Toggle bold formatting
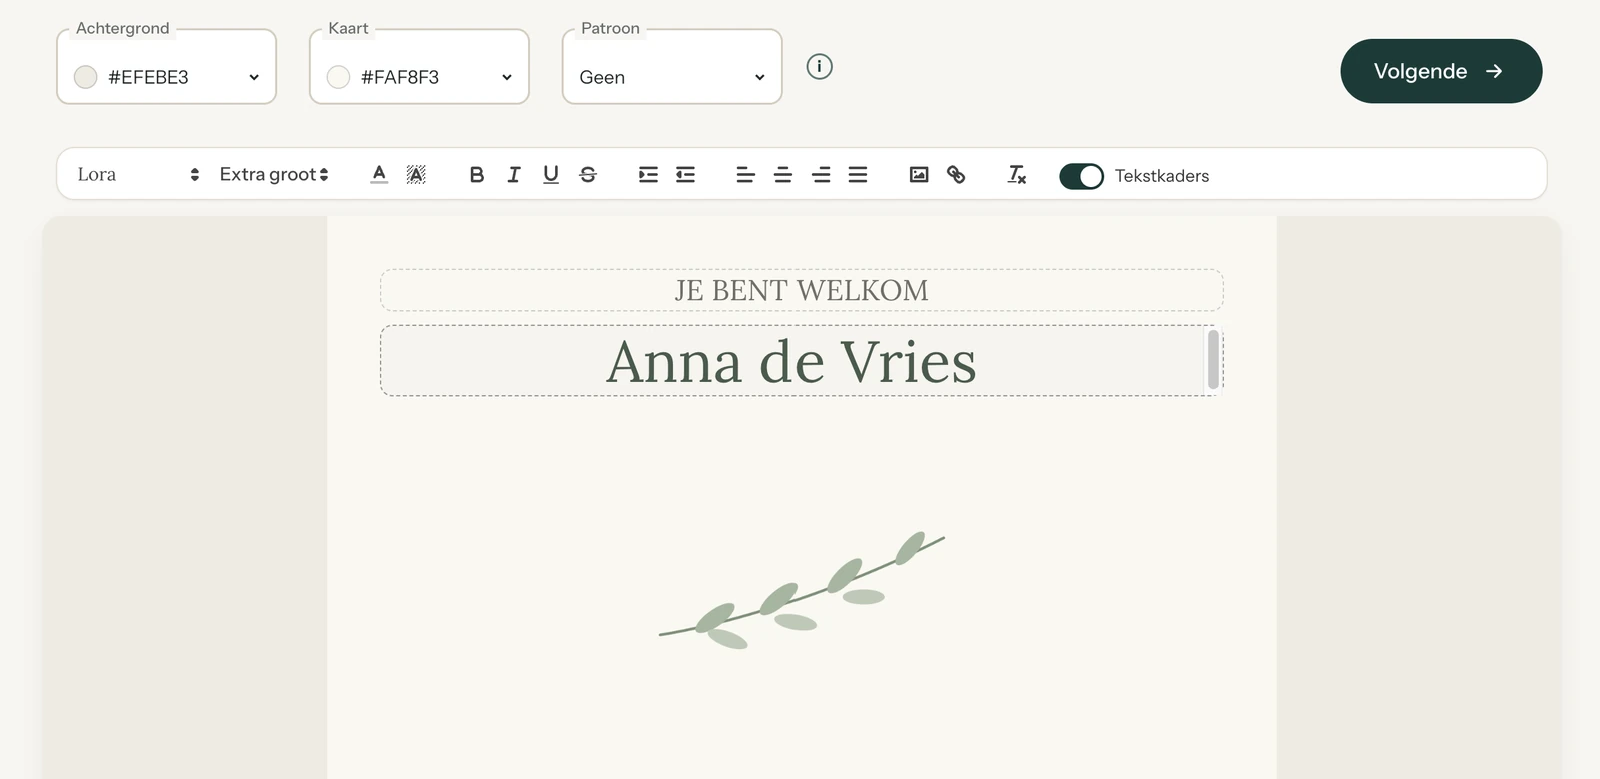The height and width of the screenshot is (779, 1600). tap(477, 175)
